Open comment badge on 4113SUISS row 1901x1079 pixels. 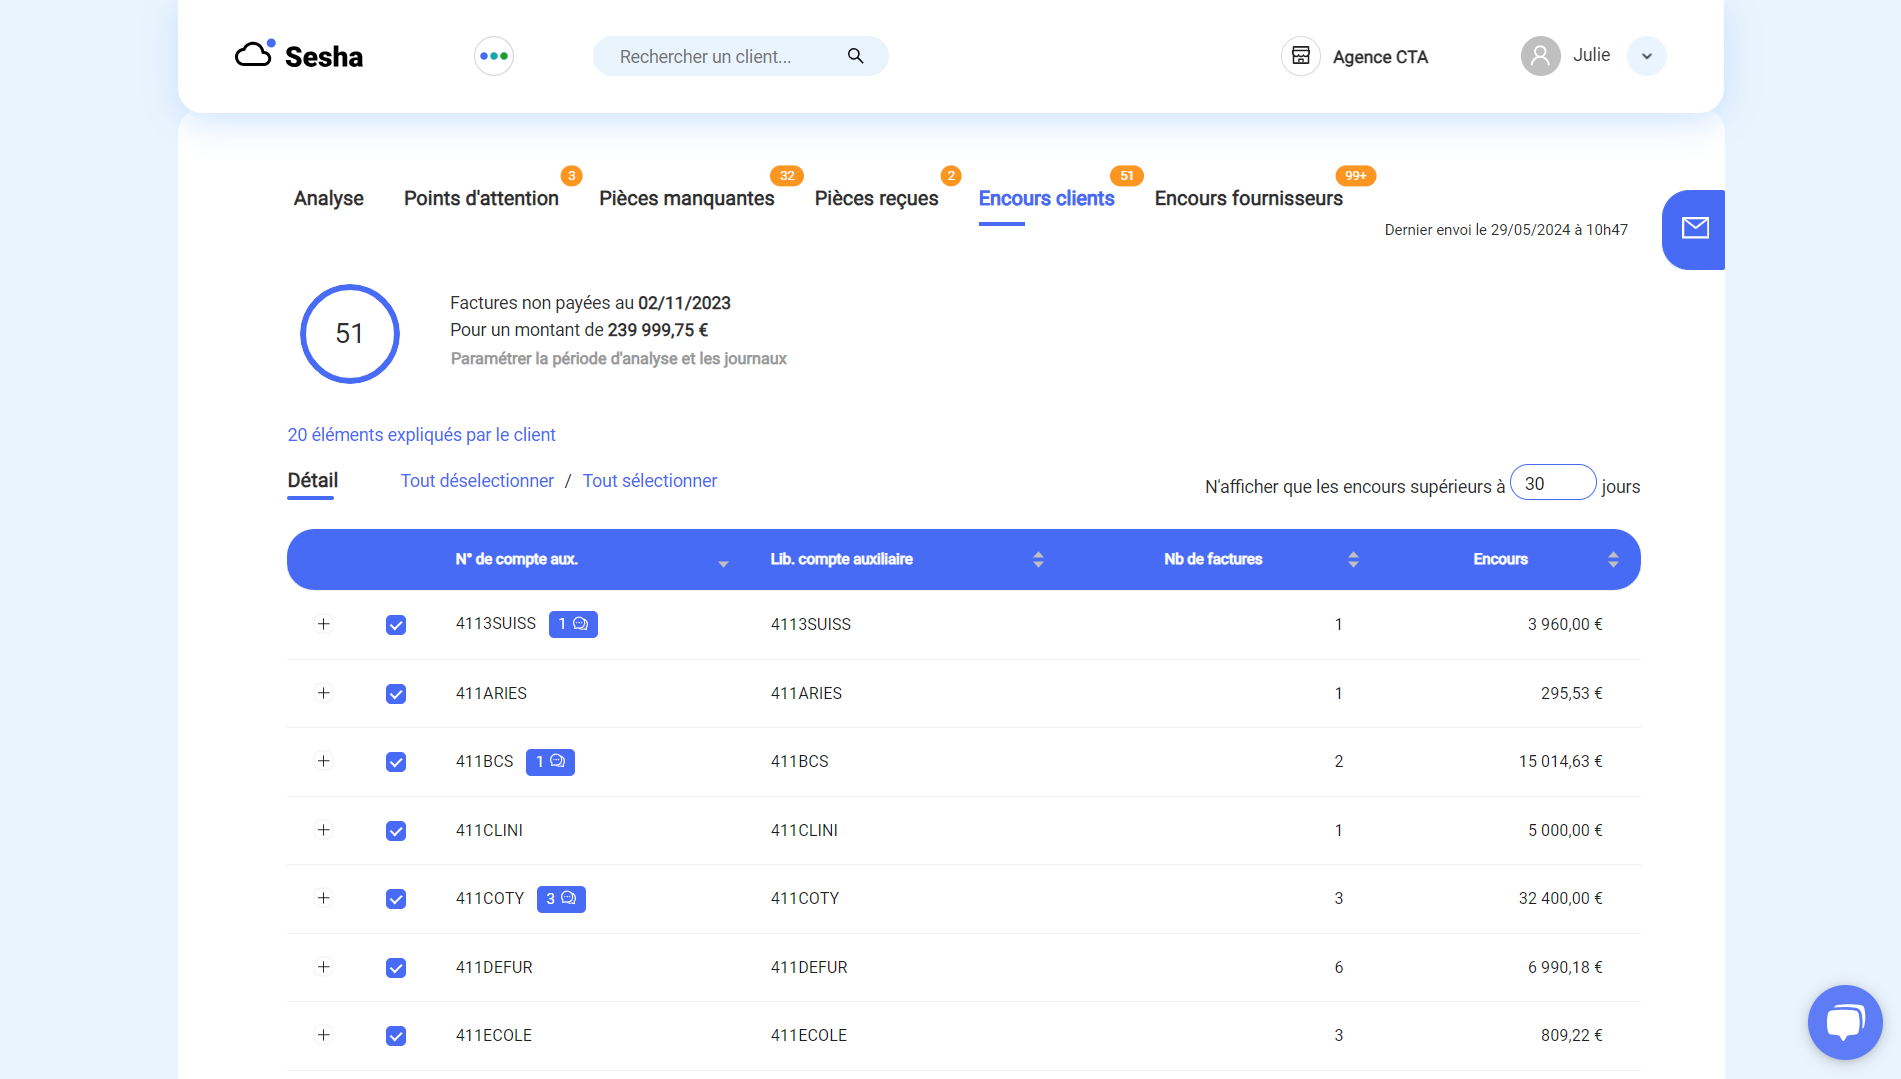[573, 624]
